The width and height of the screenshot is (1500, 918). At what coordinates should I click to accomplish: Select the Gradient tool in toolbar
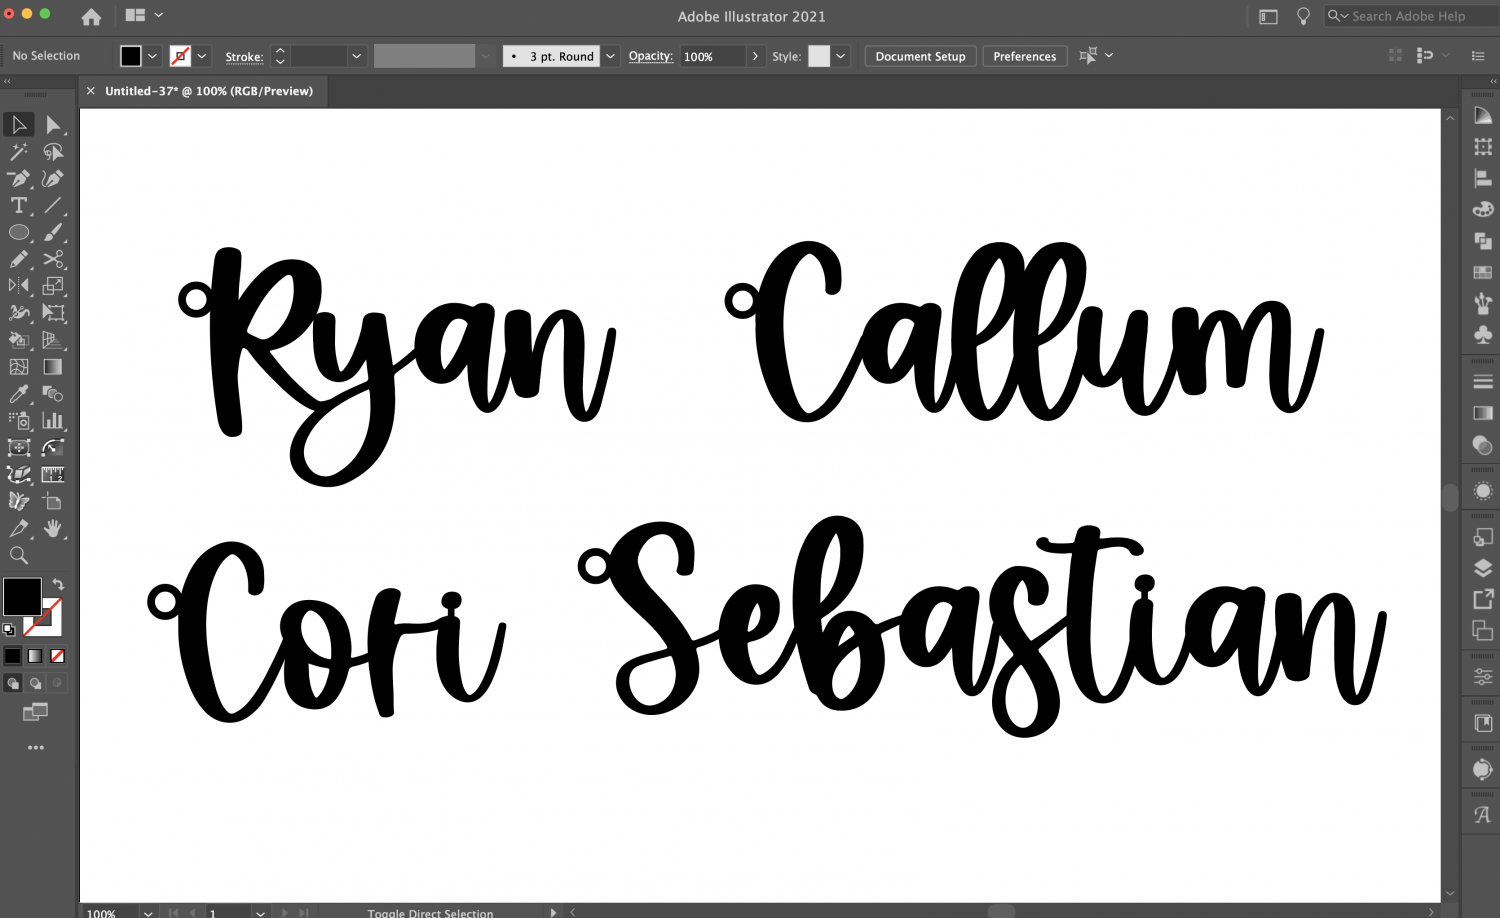(53, 367)
